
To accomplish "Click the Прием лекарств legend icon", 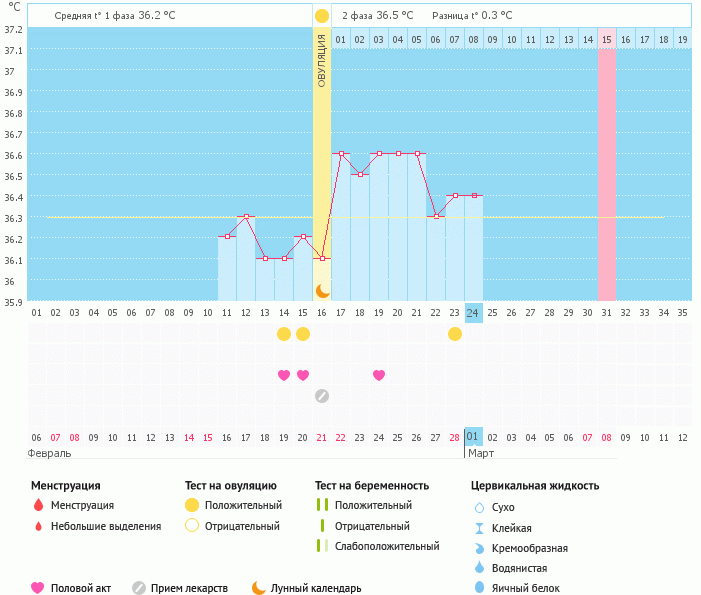I will [x=139, y=588].
